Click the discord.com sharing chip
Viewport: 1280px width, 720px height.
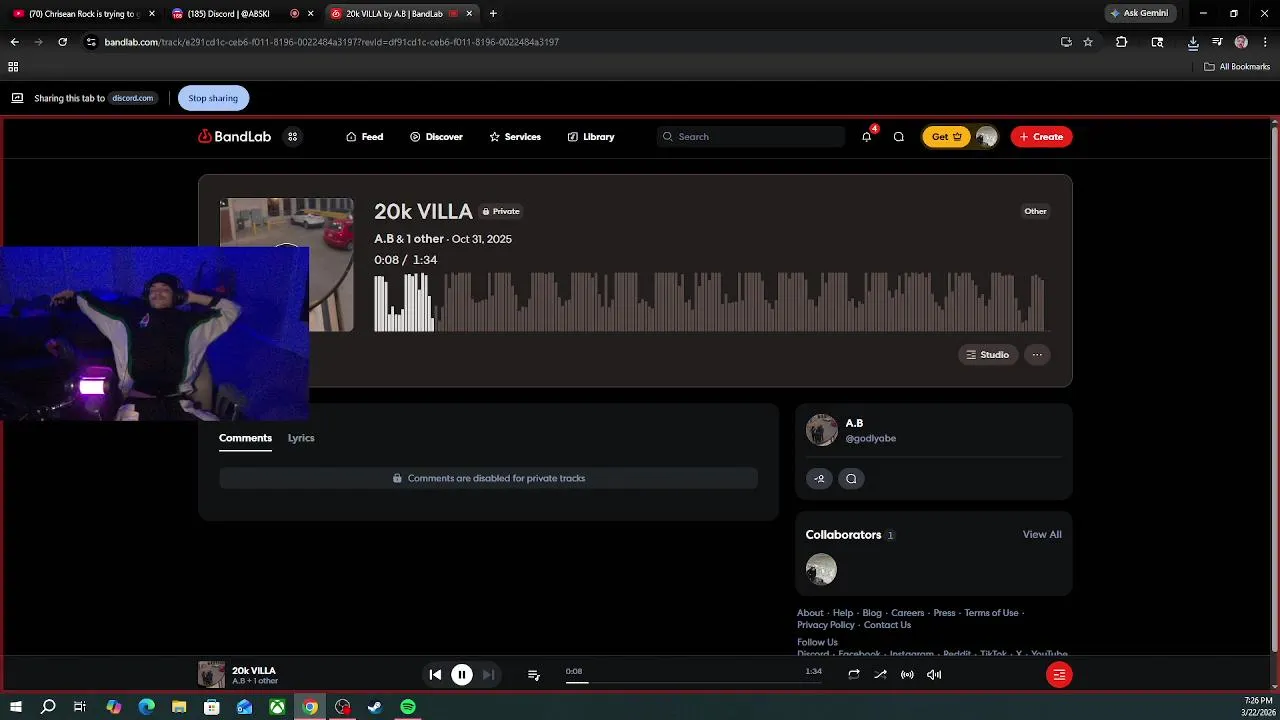pyautogui.click(x=132, y=98)
